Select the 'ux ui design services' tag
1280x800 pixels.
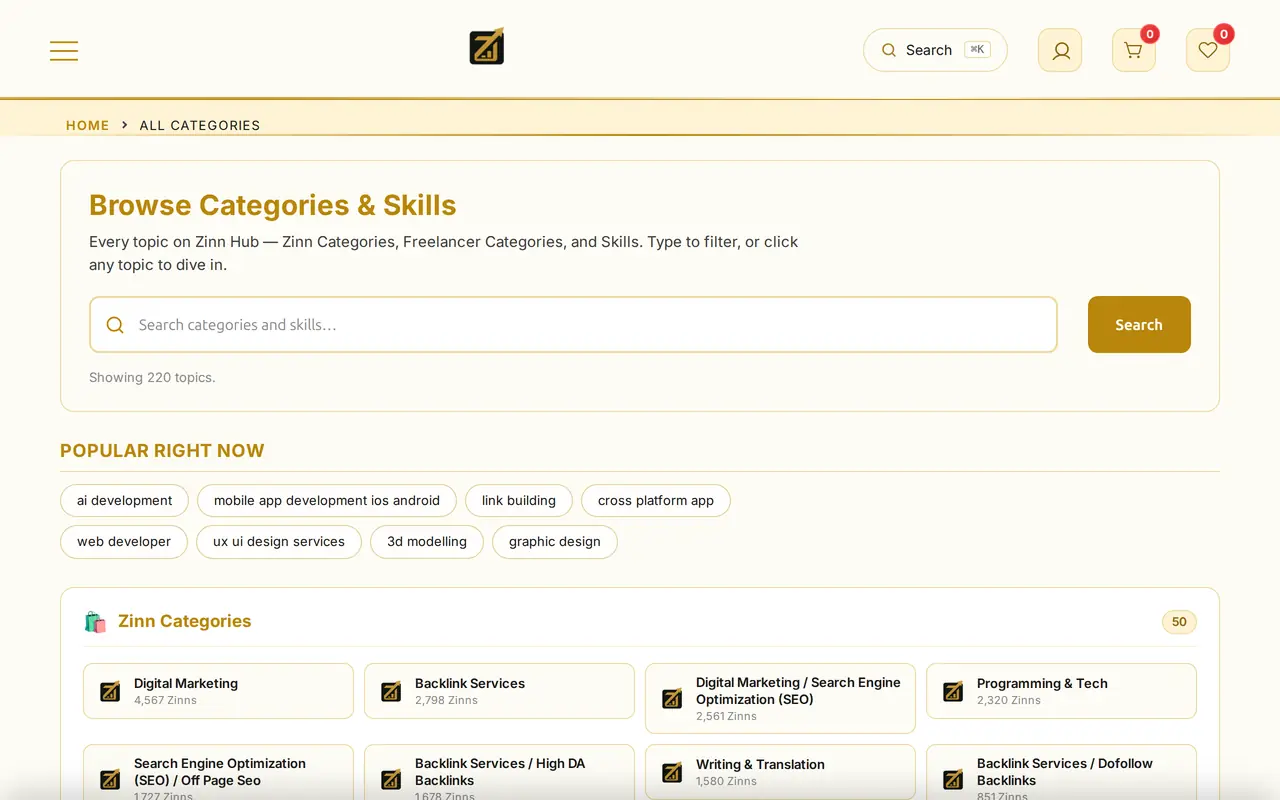click(x=279, y=541)
